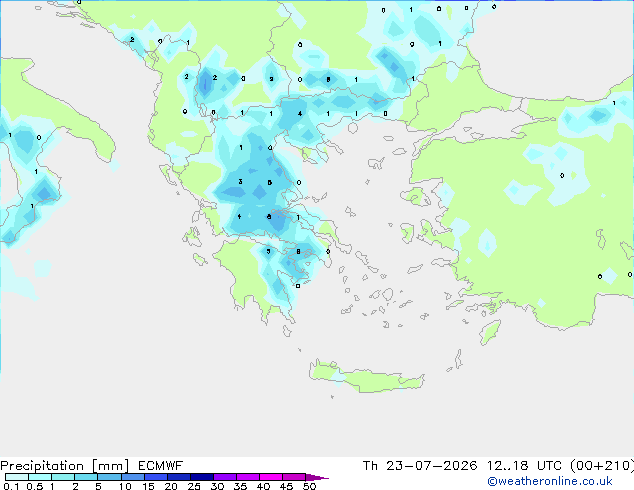Click the '45' legend scale label
Viewport: 634px width, 490px height.
286,486
